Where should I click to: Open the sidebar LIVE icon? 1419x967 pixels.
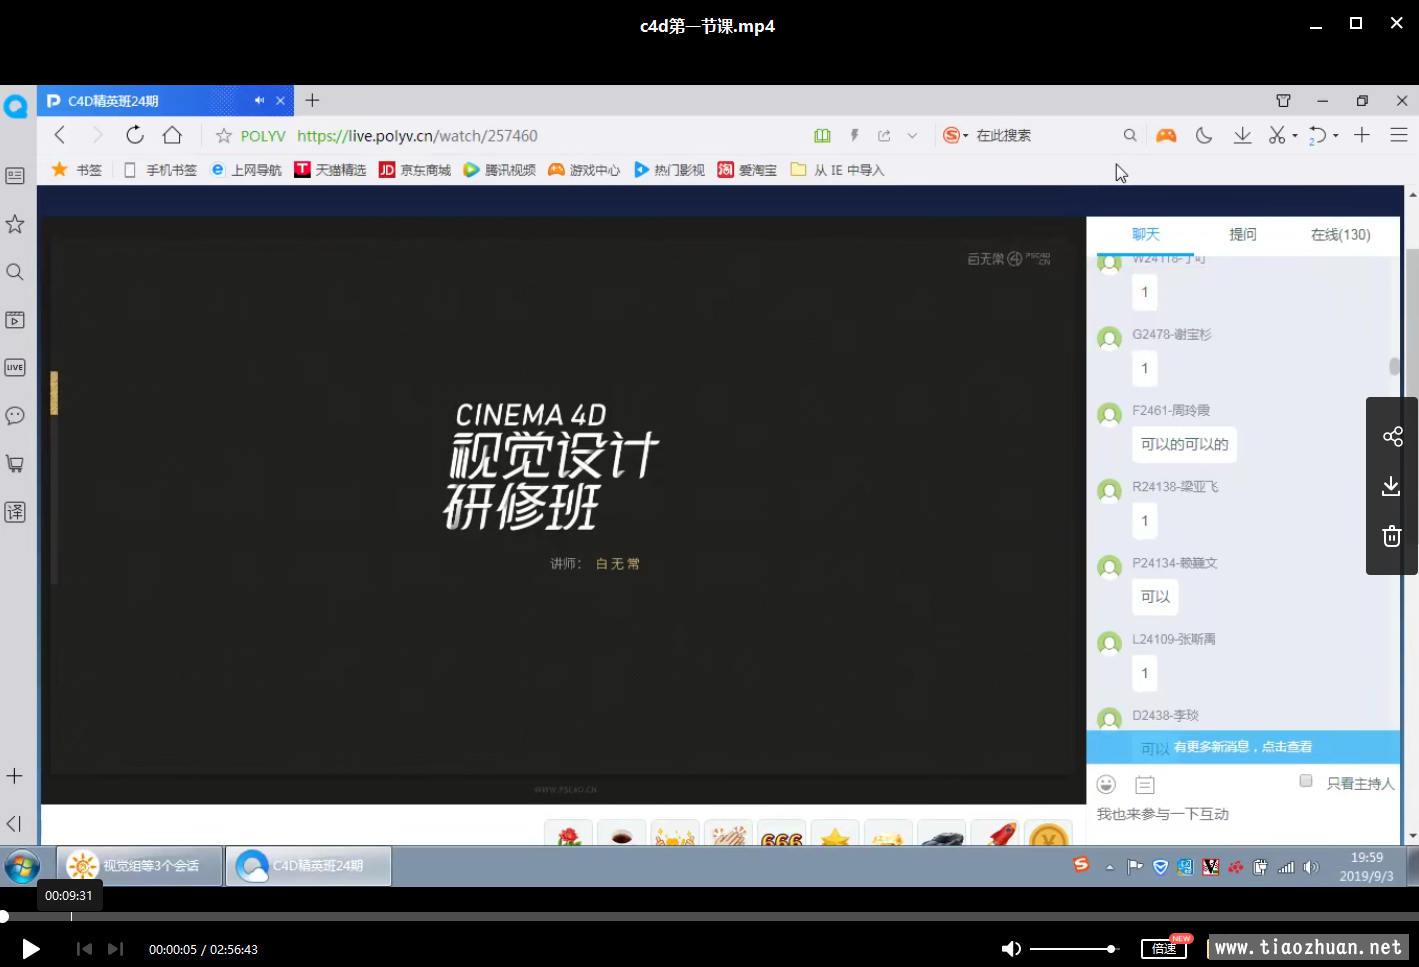pyautogui.click(x=15, y=367)
